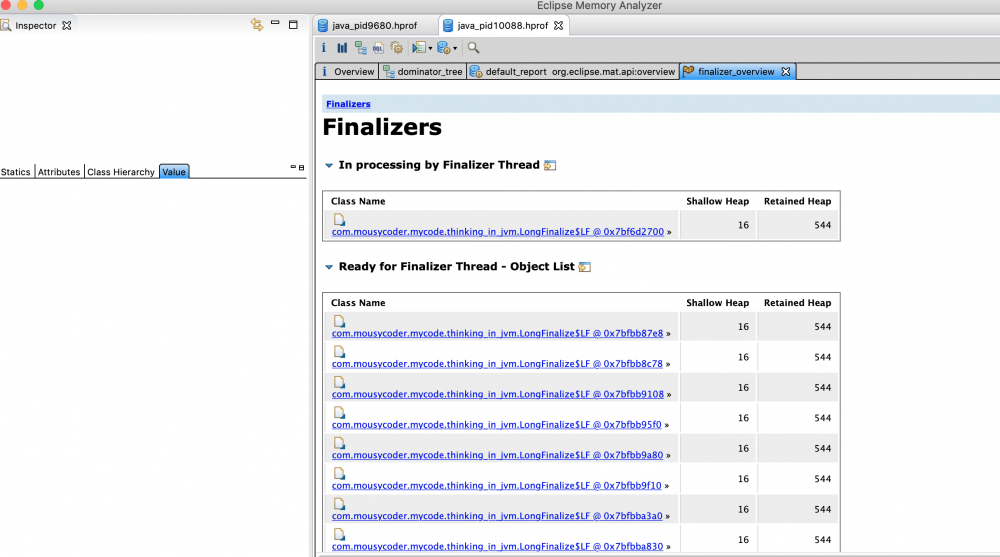The width and height of the screenshot is (1000, 557).
Task: Click the Find Object by Address magnifier
Action: [473, 48]
